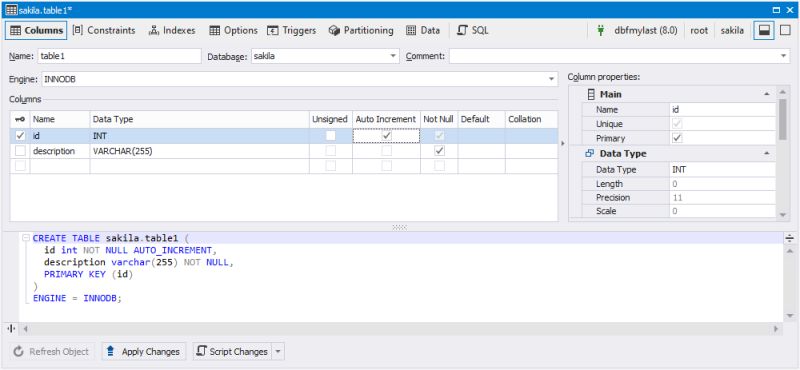
Task: Click the expander arrow beside column properties
Action: pyautogui.click(x=563, y=143)
